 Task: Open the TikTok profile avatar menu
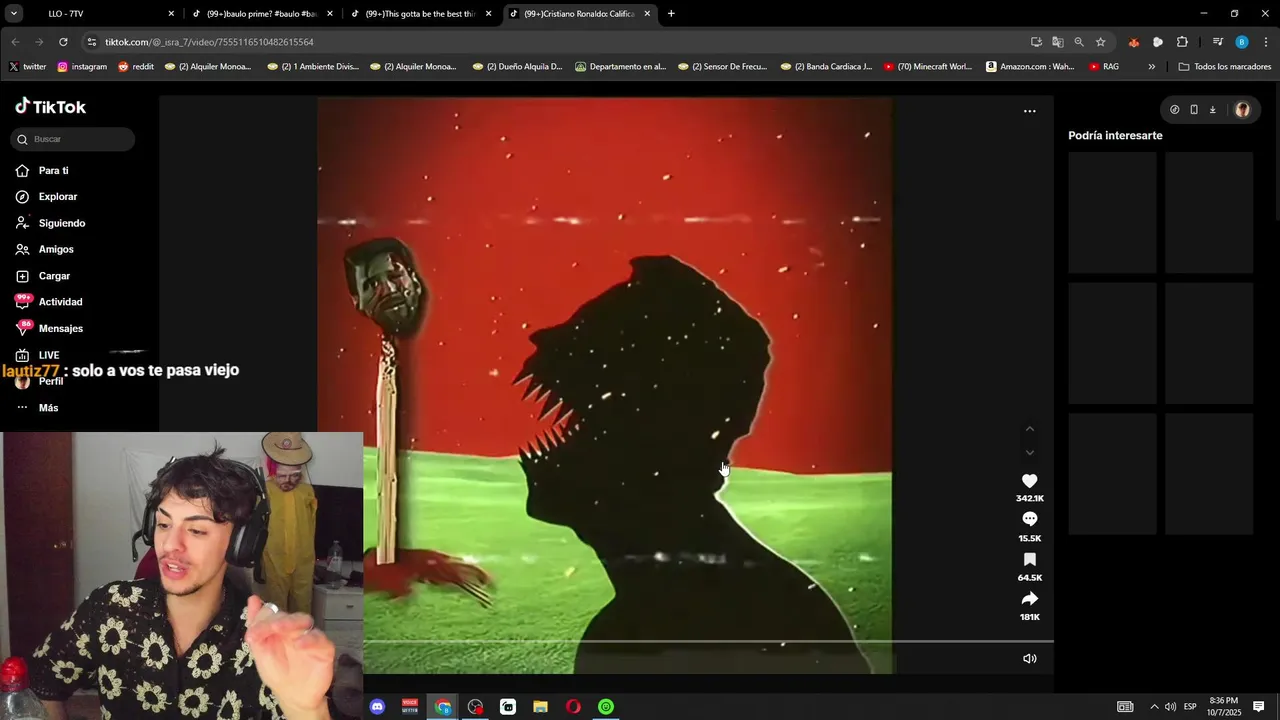(x=1242, y=110)
